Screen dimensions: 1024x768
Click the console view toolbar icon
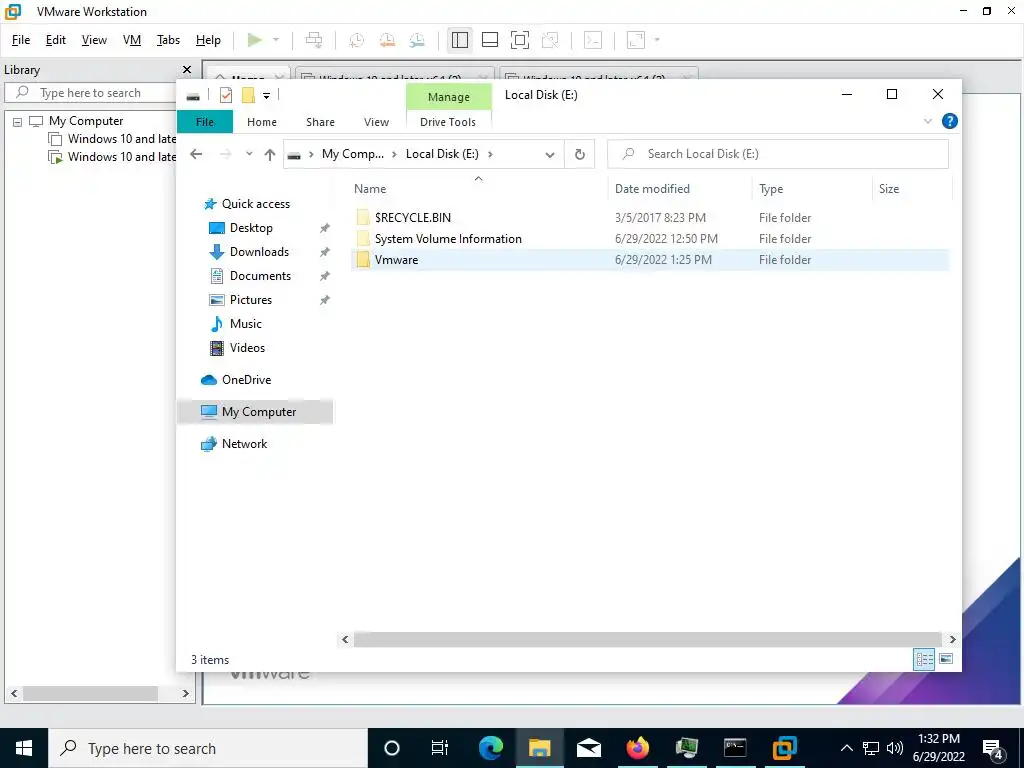[593, 40]
